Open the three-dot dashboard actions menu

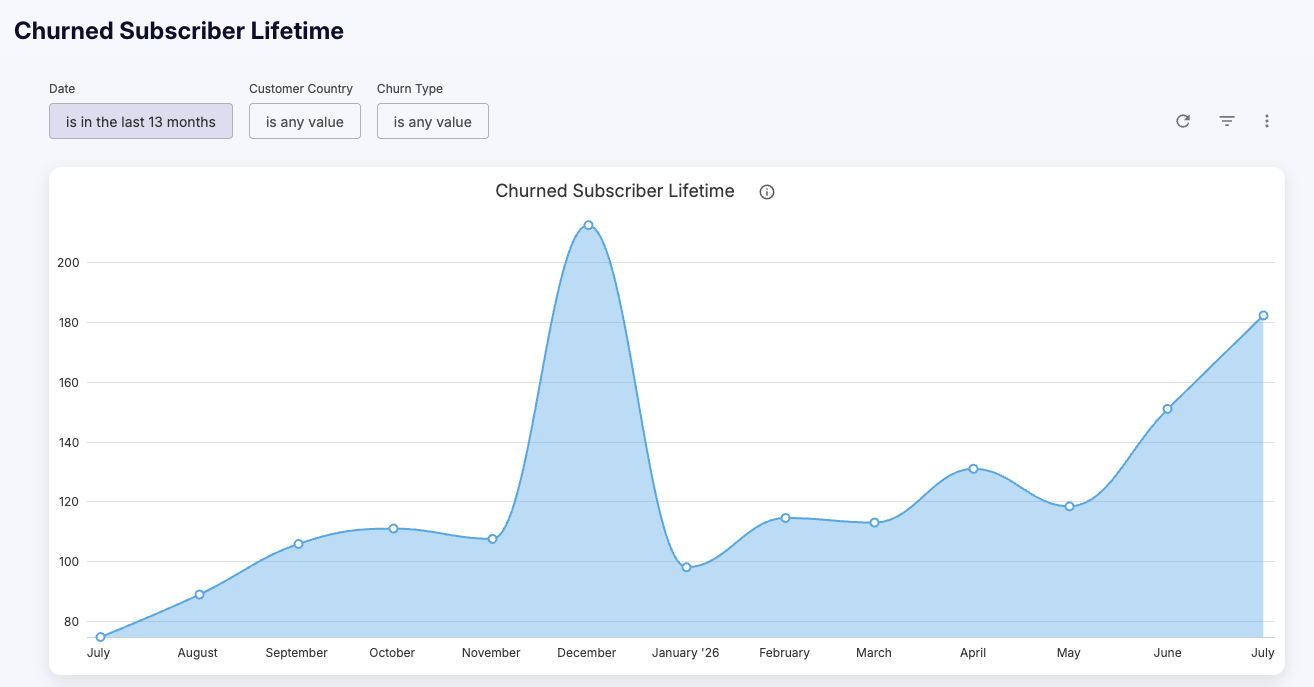(x=1267, y=121)
